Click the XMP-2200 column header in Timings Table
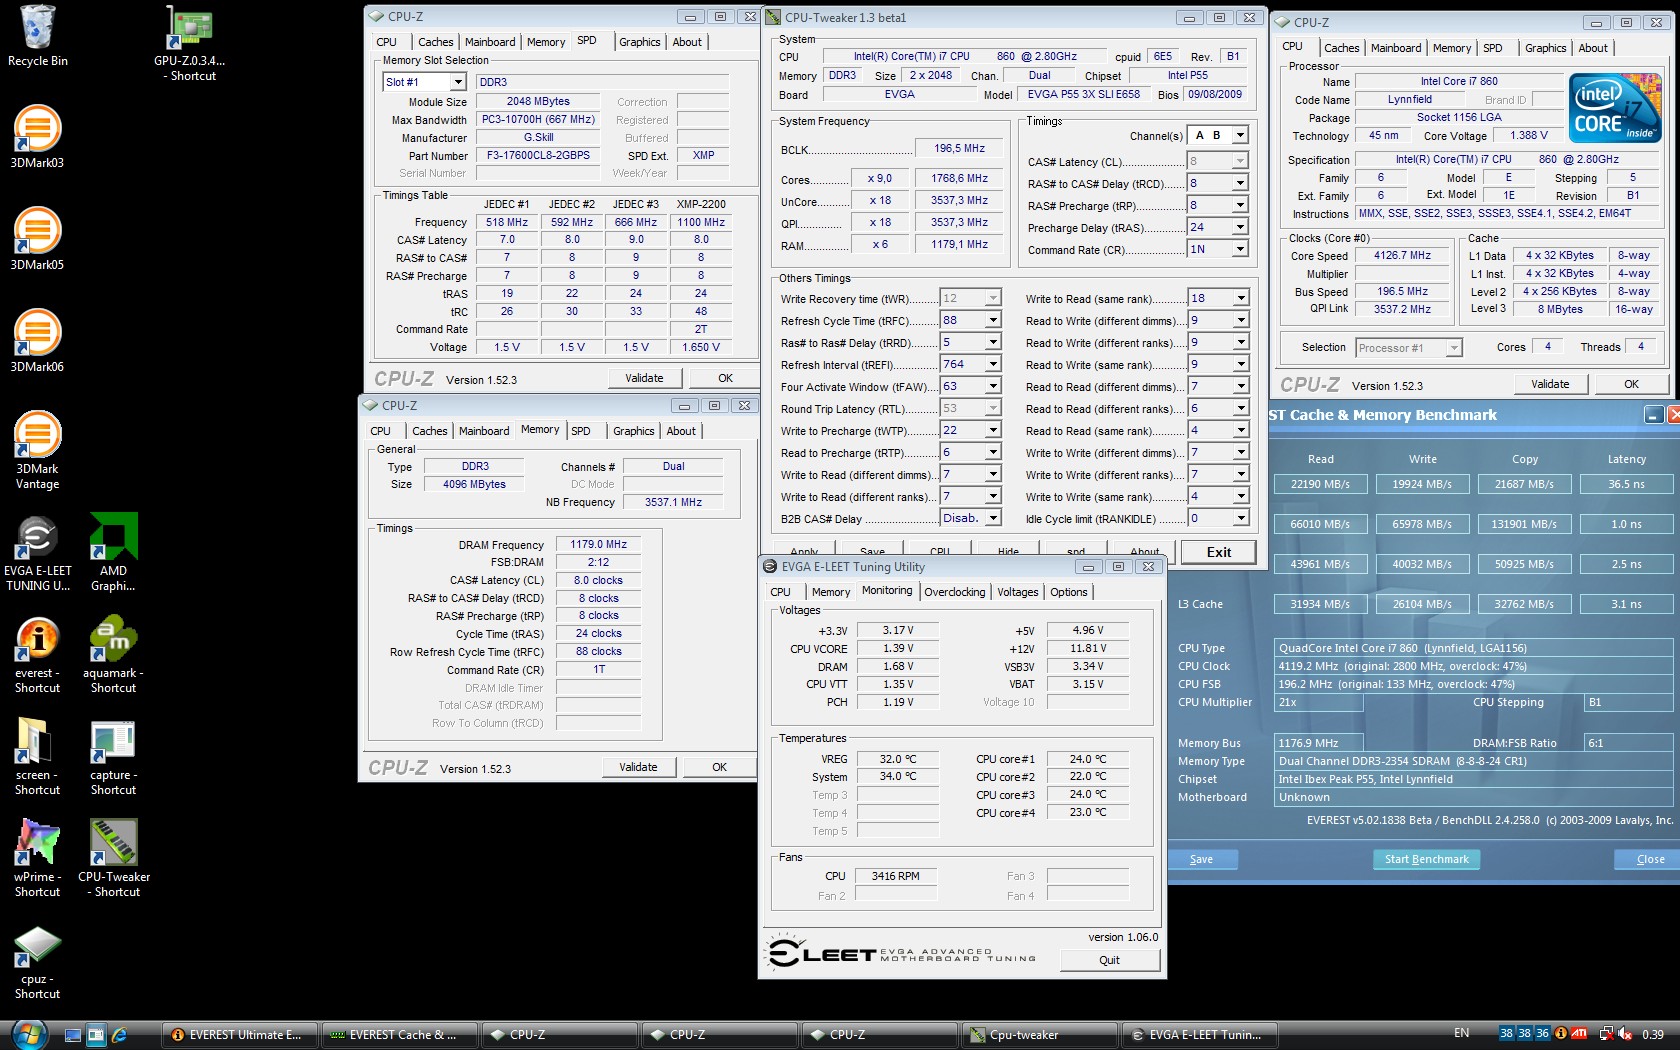Viewport: 1680px width, 1050px height. (x=701, y=204)
